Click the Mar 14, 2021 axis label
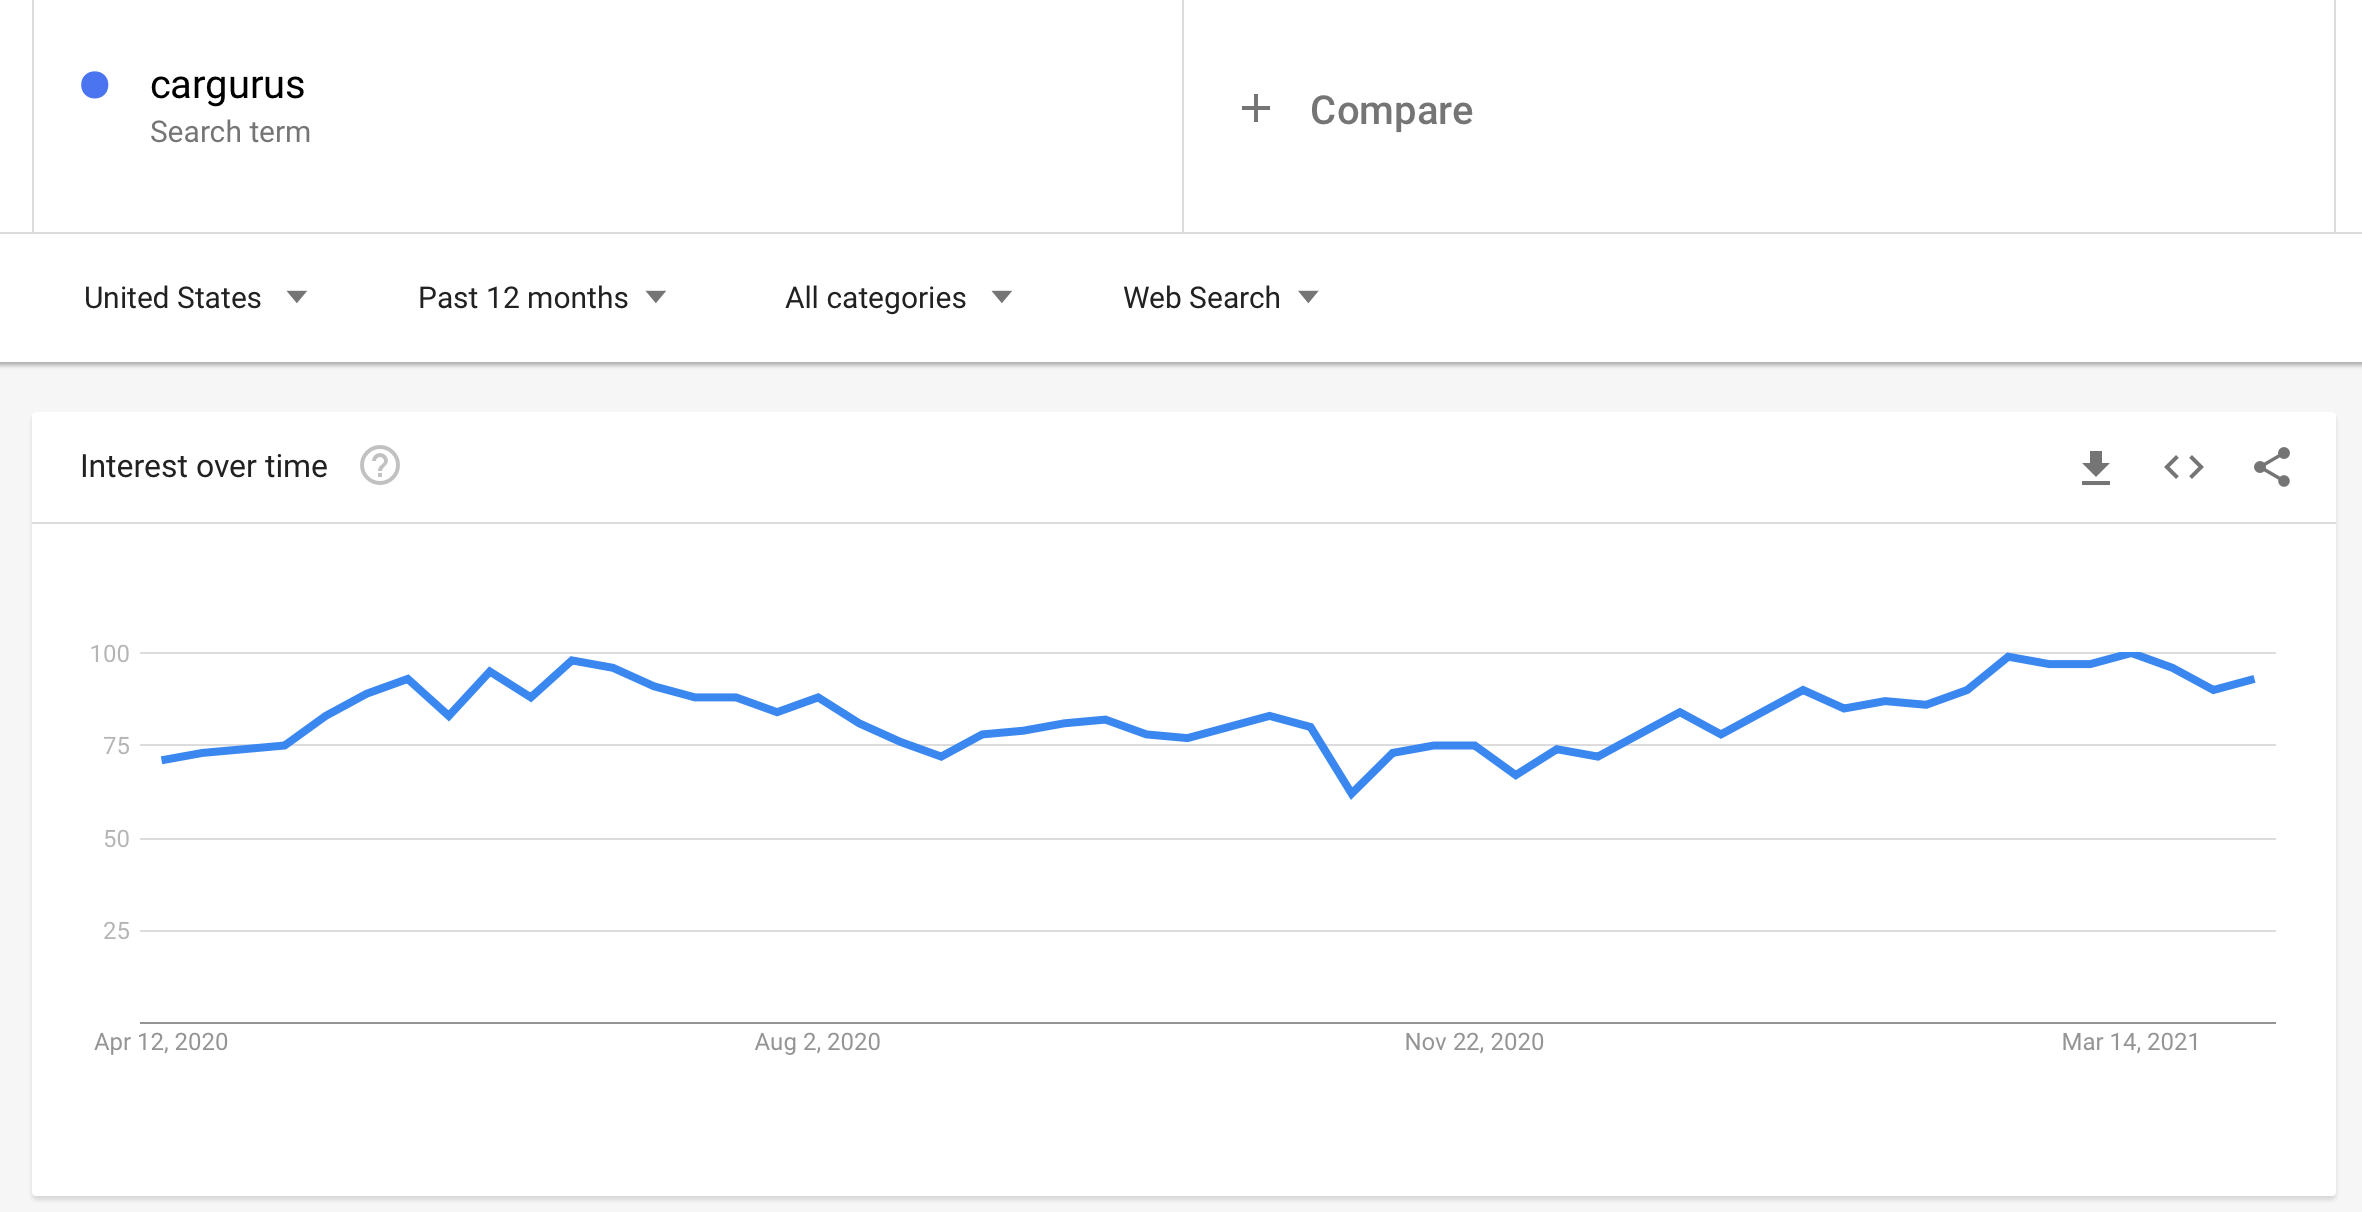2362x1212 pixels. (x=2130, y=1042)
